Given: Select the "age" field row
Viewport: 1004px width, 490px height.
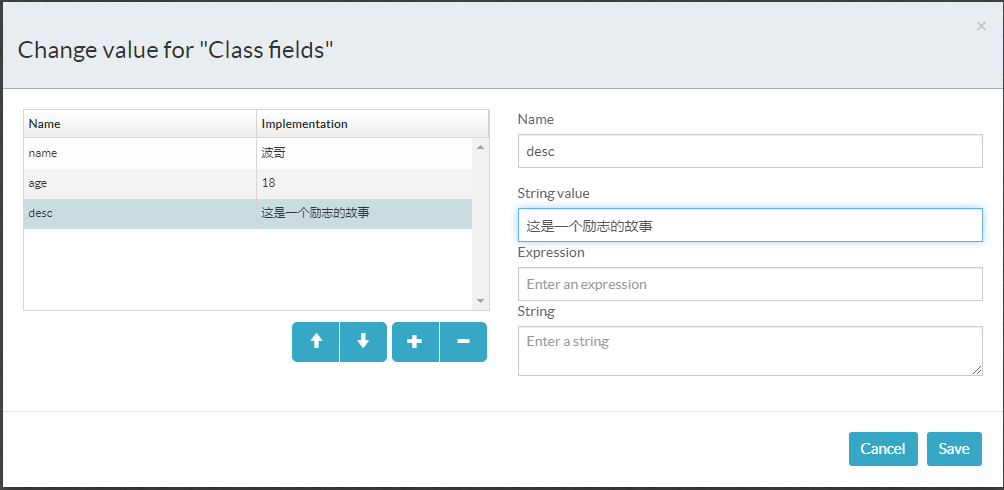Looking at the screenshot, I should coord(140,183).
